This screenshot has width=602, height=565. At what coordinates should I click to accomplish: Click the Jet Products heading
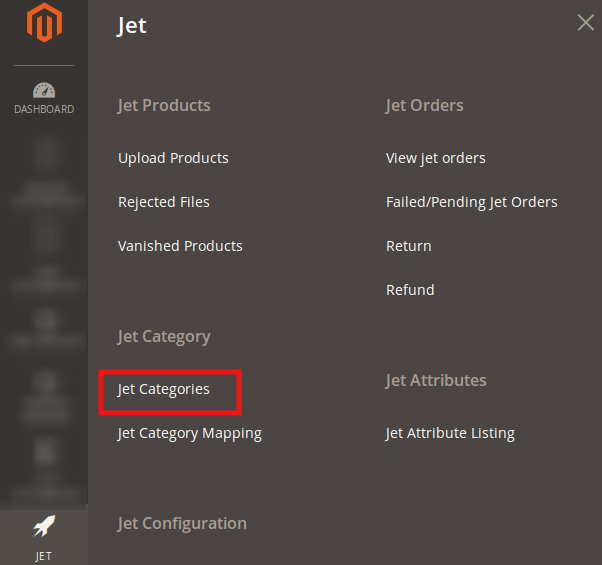click(x=164, y=106)
